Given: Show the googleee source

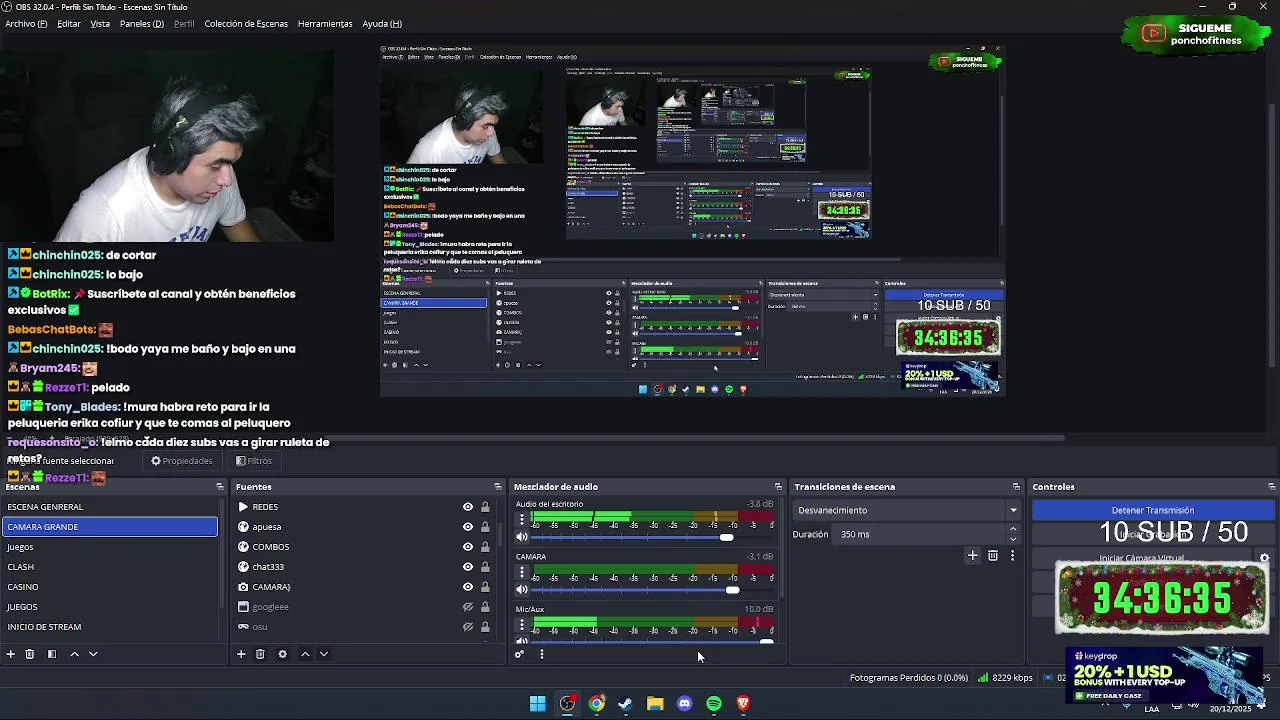Looking at the screenshot, I should pos(467,607).
